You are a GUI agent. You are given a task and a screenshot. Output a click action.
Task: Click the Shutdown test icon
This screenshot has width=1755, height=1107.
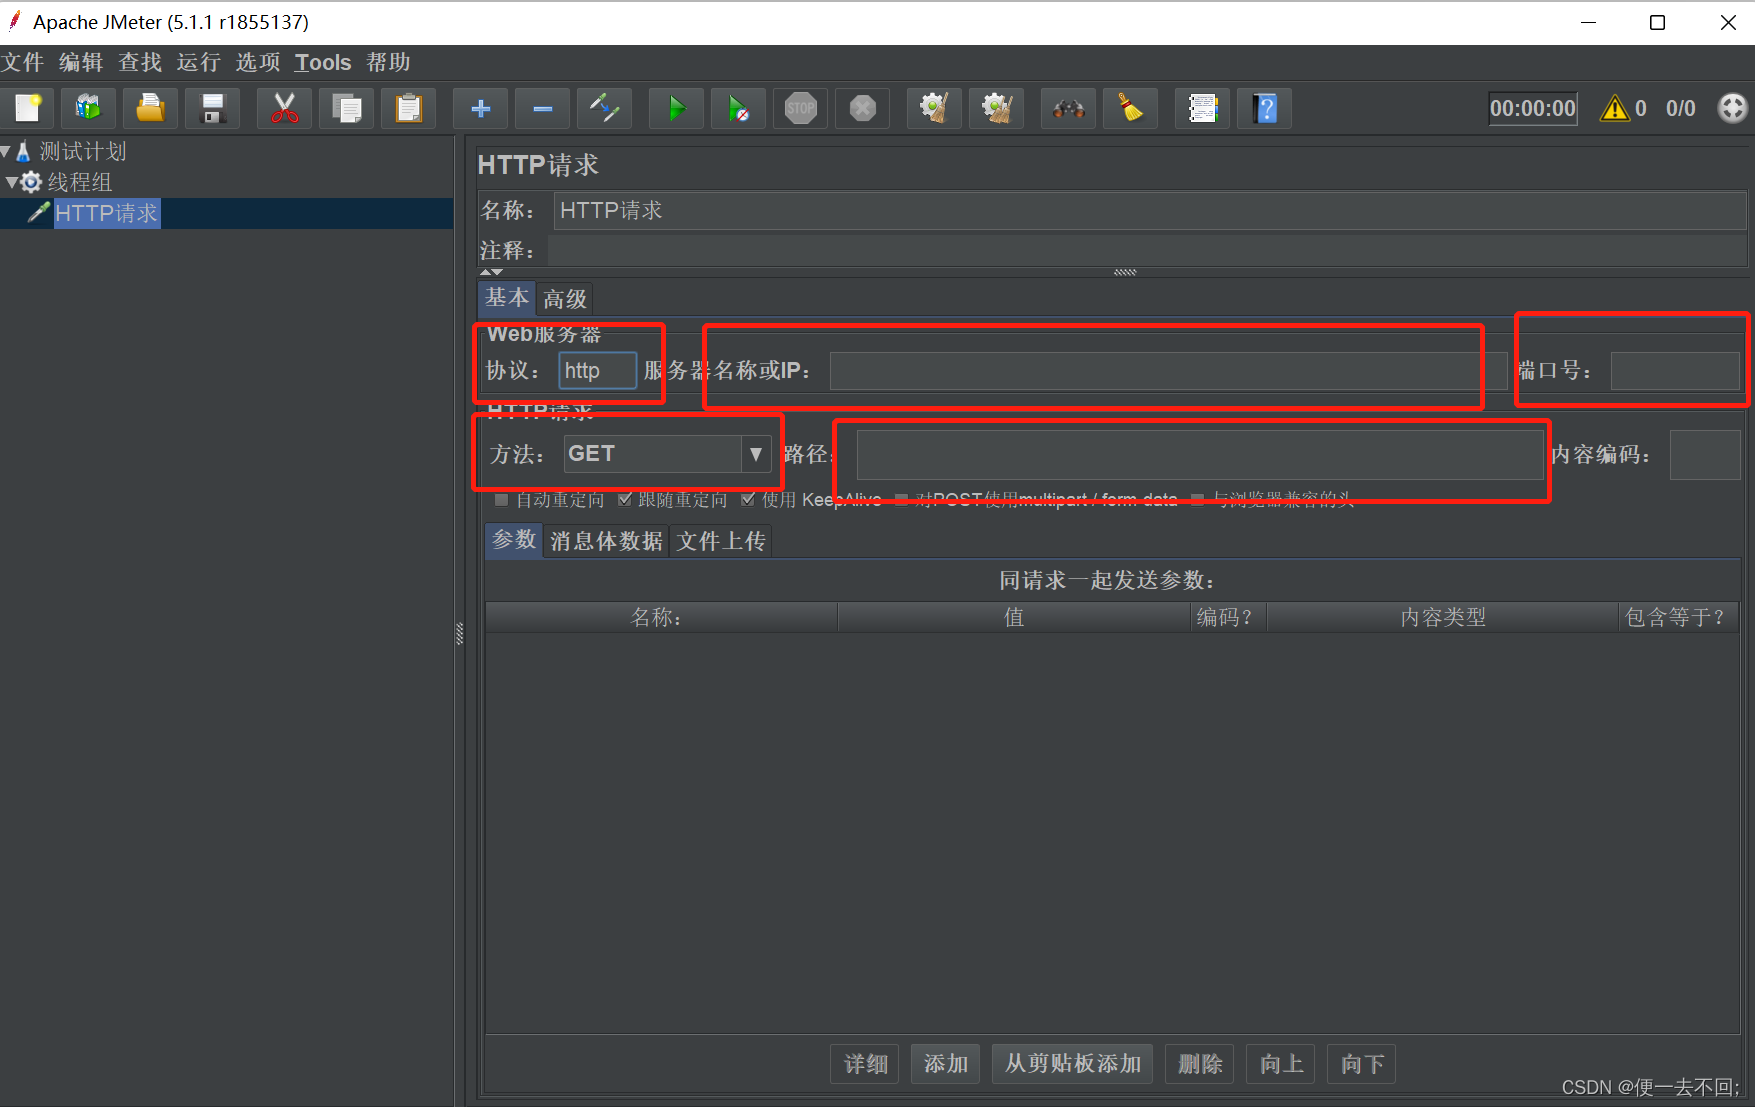(x=863, y=108)
